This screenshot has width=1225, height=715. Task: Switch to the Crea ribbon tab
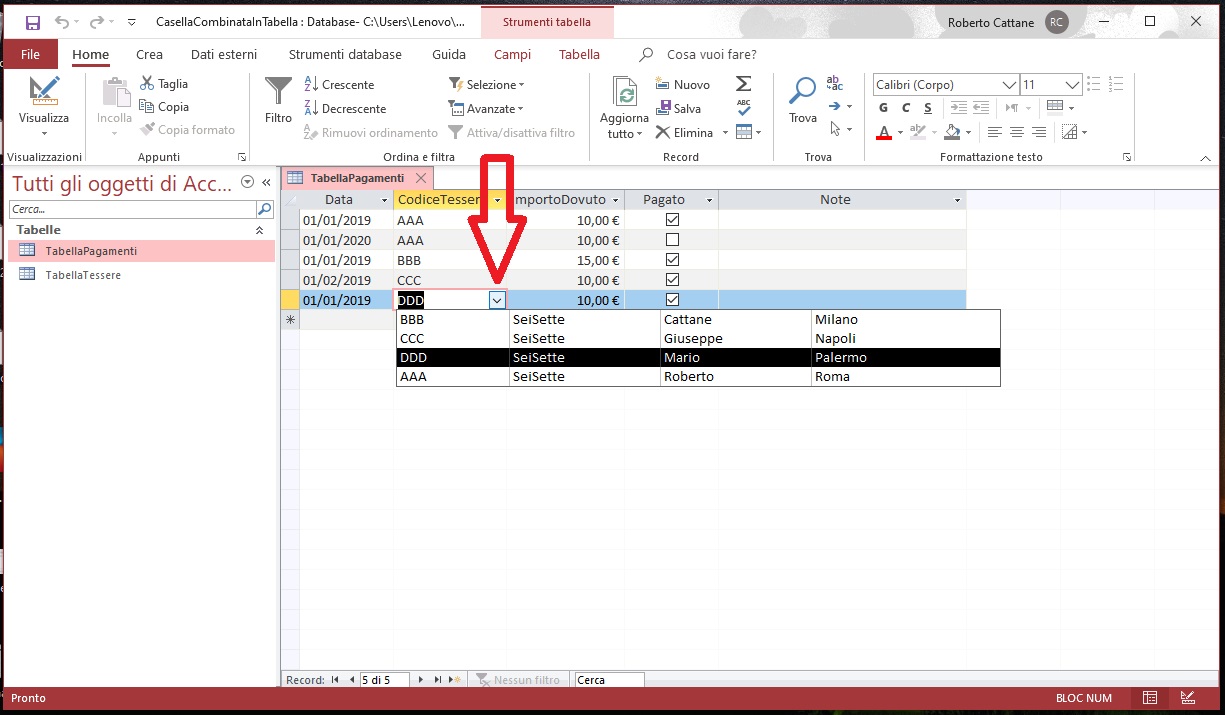[x=149, y=55]
